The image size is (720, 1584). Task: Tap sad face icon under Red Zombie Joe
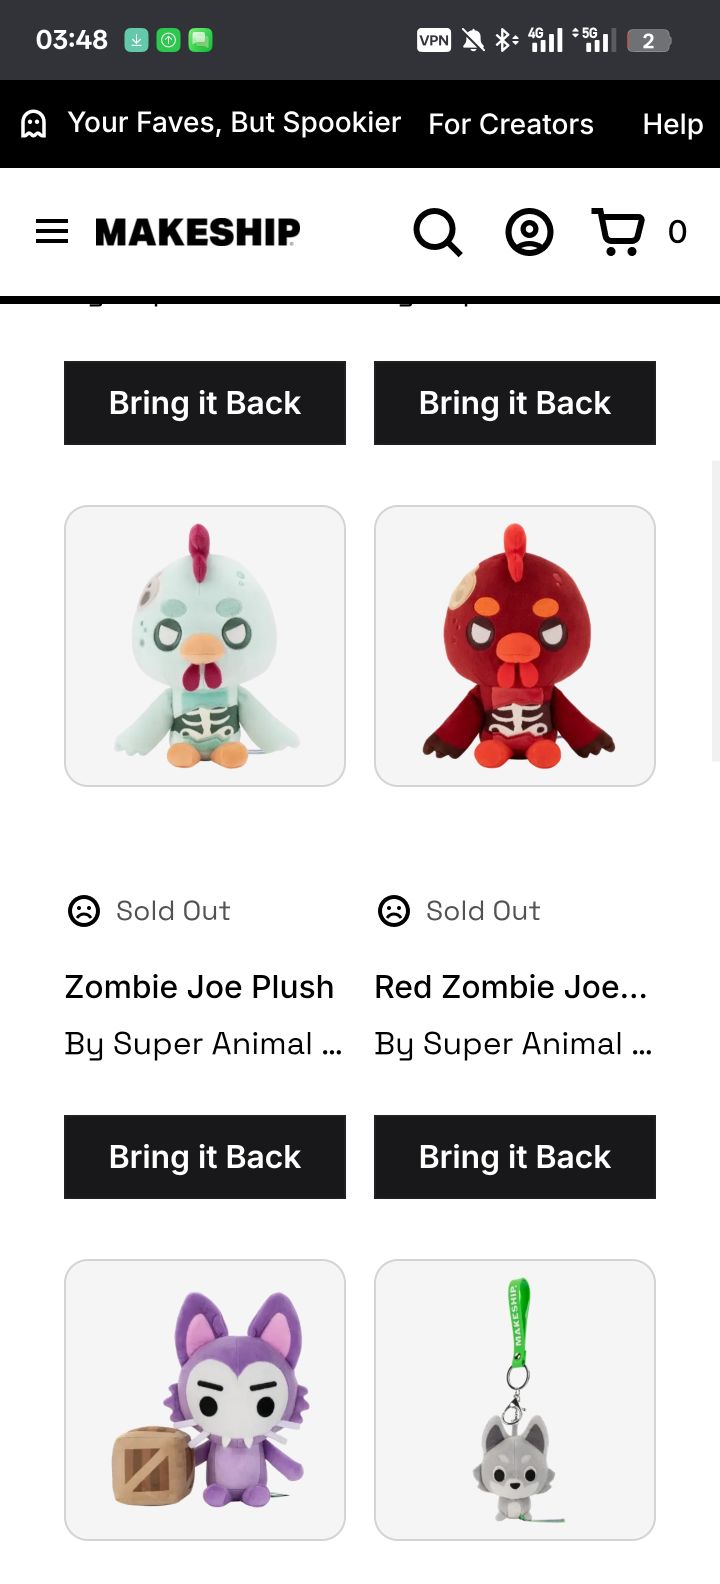coord(394,911)
